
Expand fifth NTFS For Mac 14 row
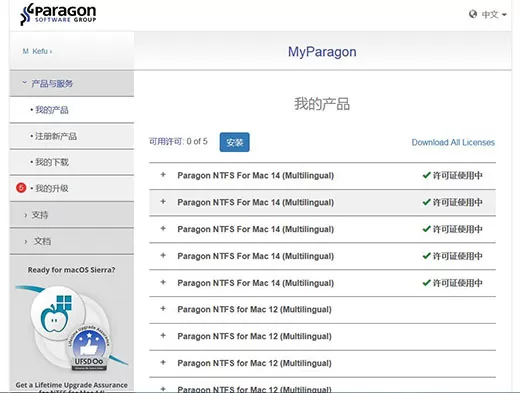point(163,282)
